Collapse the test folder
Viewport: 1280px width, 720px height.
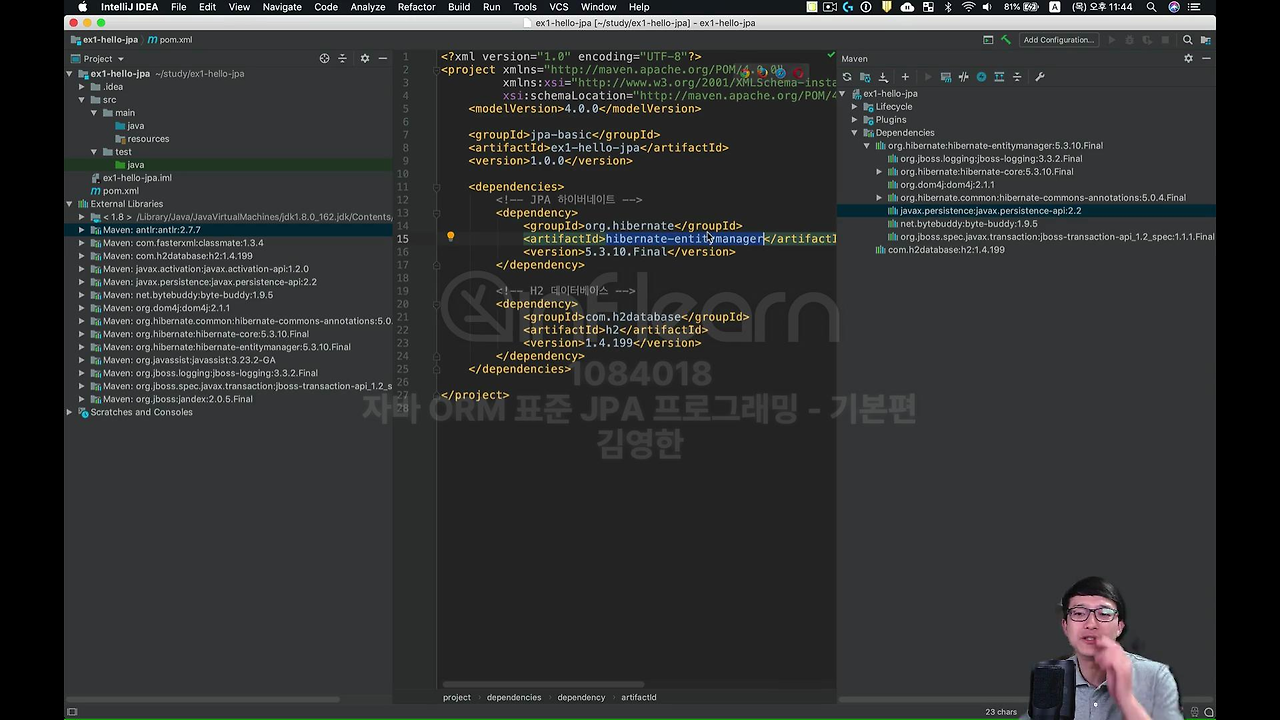94,152
